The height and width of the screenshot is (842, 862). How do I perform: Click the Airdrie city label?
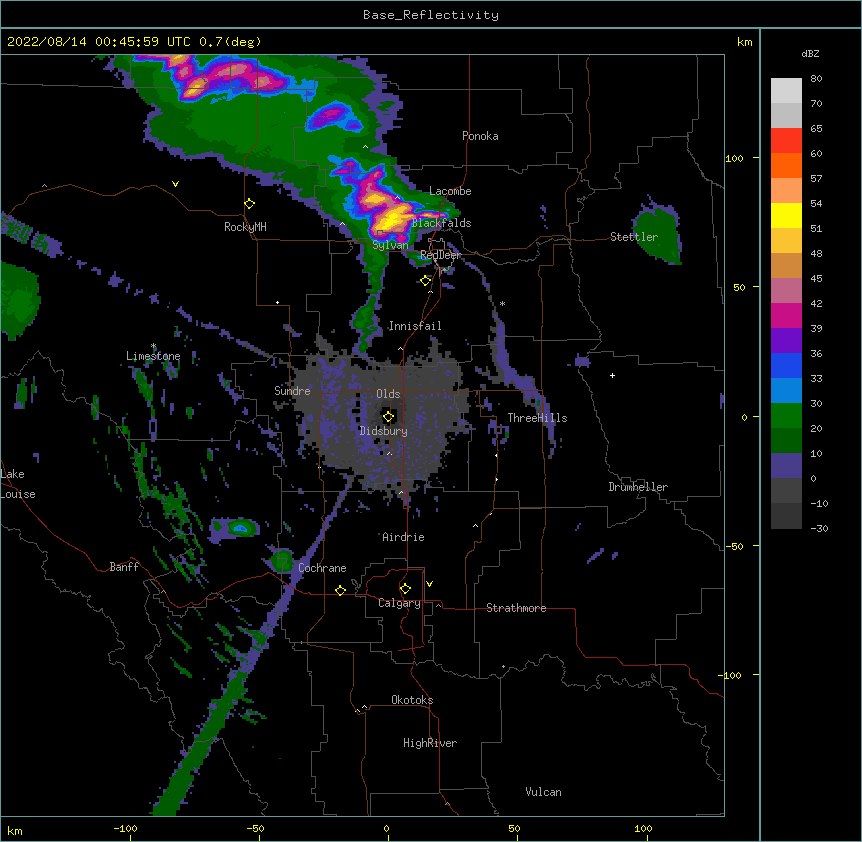(403, 537)
